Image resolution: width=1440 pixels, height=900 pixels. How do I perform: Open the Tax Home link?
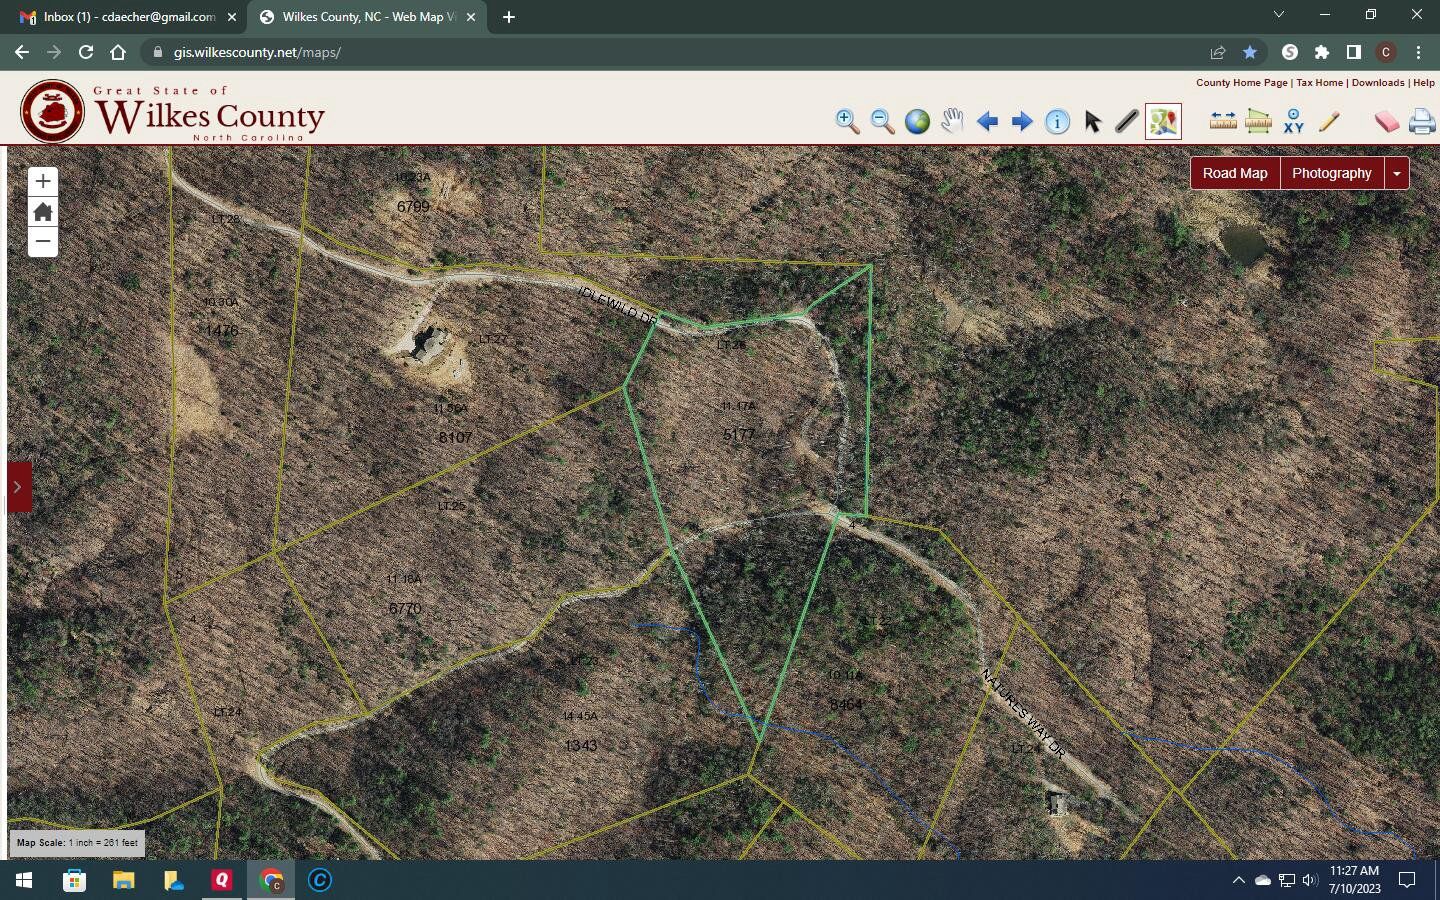tap(1319, 83)
